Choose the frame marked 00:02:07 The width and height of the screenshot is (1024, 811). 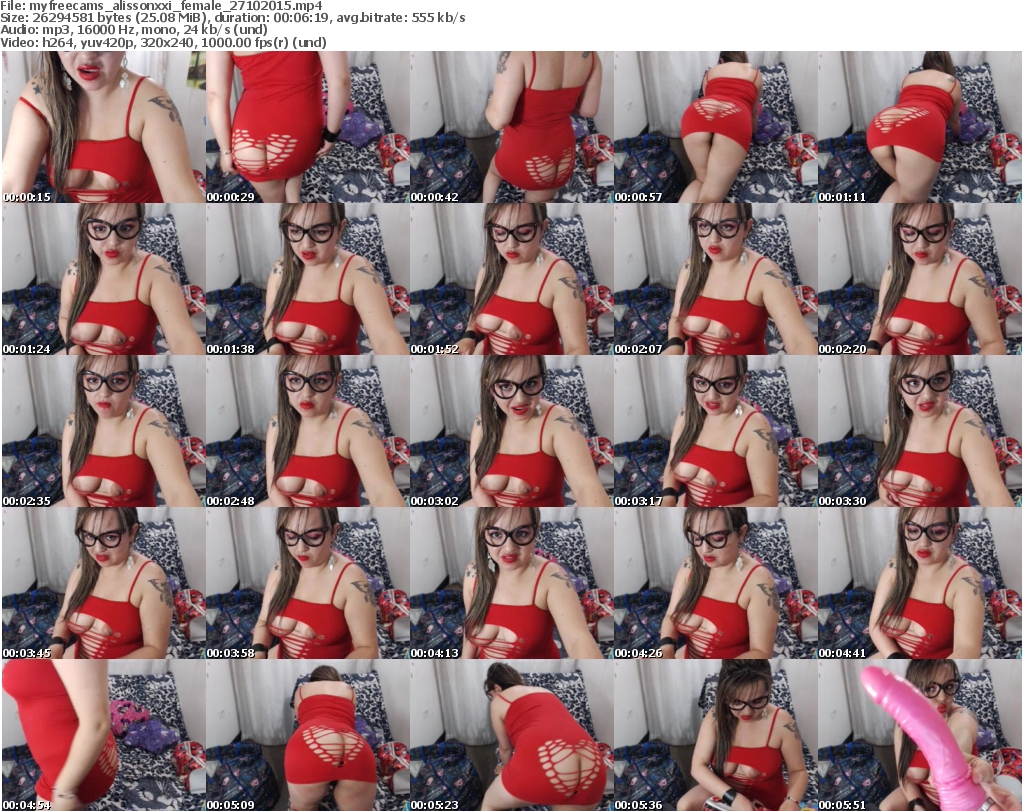pyautogui.click(x=715, y=279)
